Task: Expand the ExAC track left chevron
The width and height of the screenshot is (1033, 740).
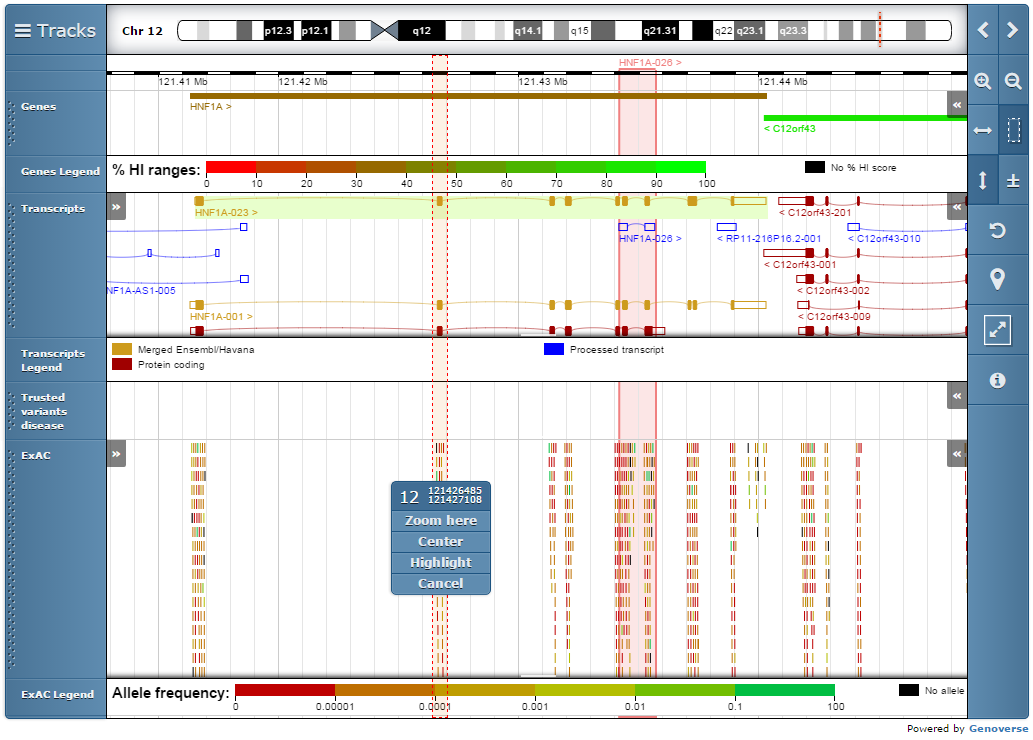Action: [116, 453]
